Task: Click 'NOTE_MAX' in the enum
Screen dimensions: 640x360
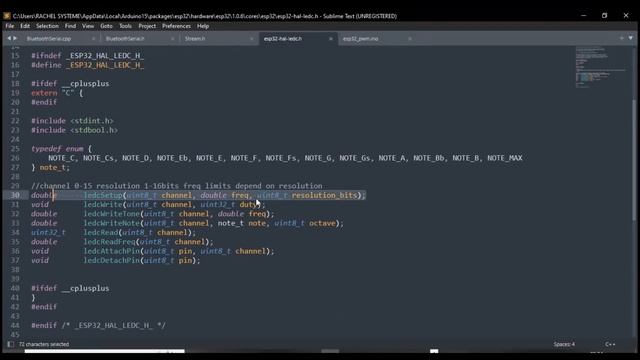Action: pos(504,158)
